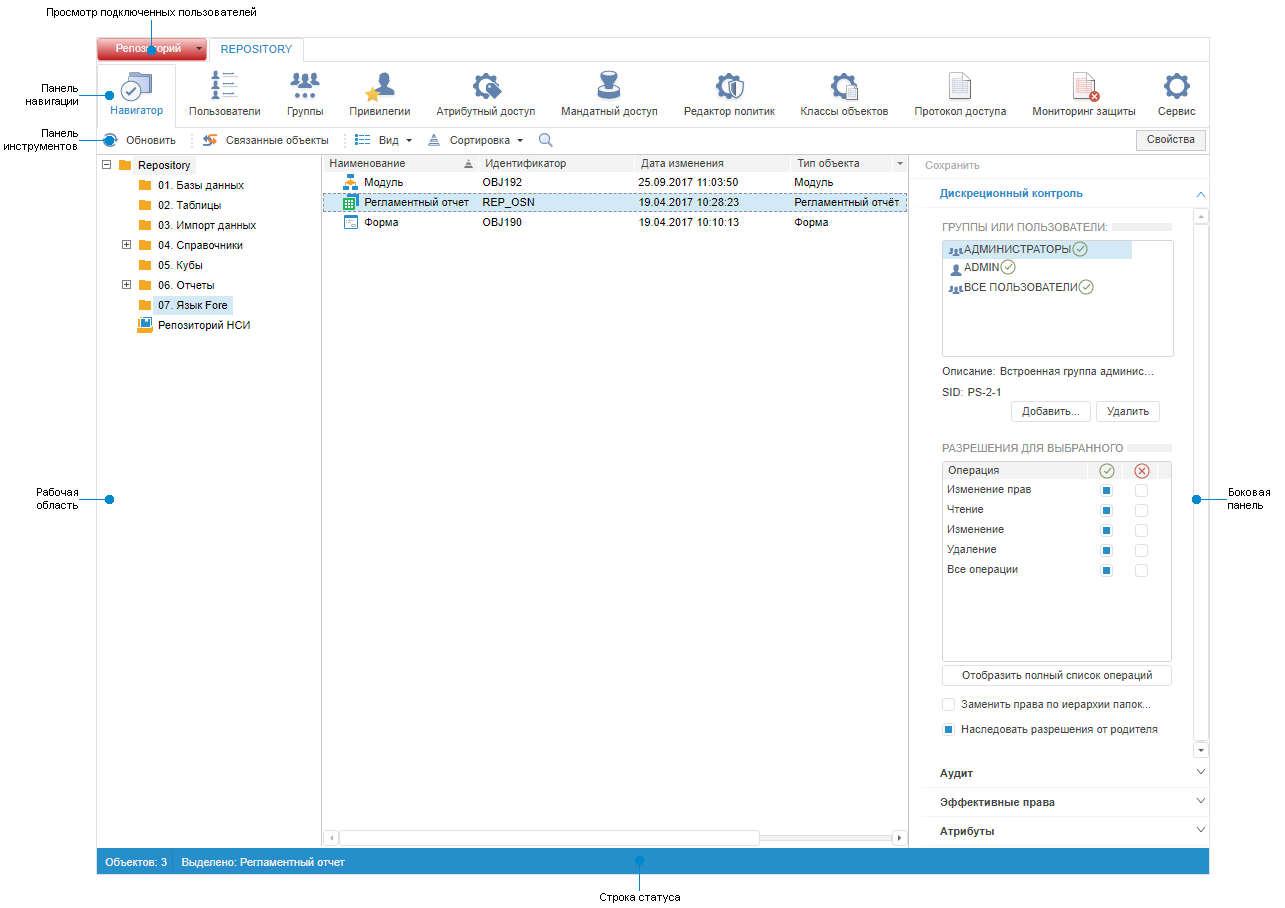The image size is (1285, 908).
Task: Toggle allow checkbox for Чтение operation
Action: click(x=1106, y=511)
